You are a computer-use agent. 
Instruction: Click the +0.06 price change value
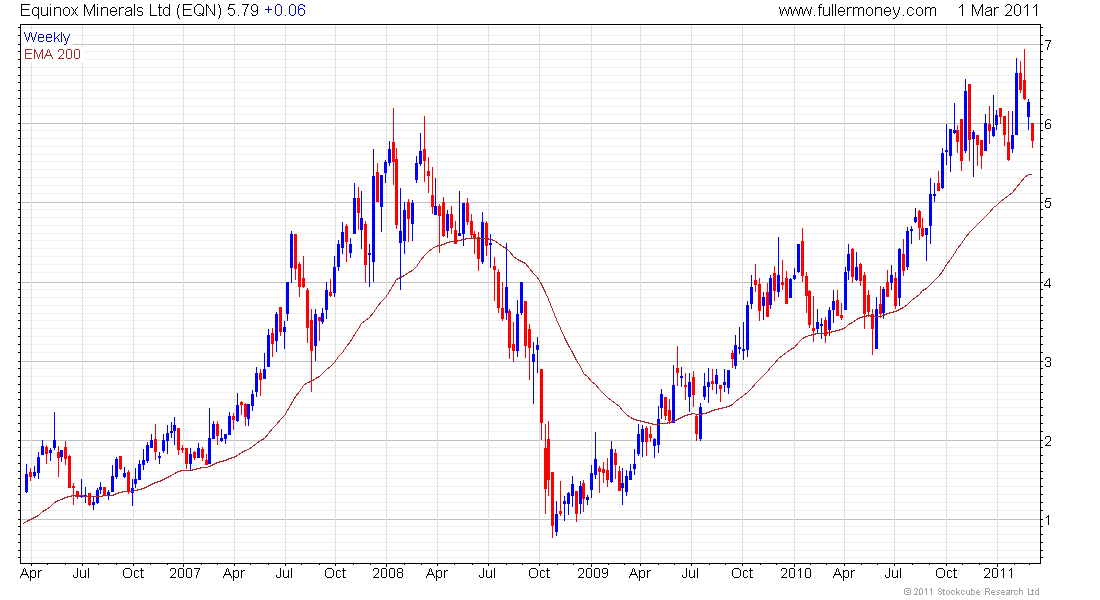285,11
